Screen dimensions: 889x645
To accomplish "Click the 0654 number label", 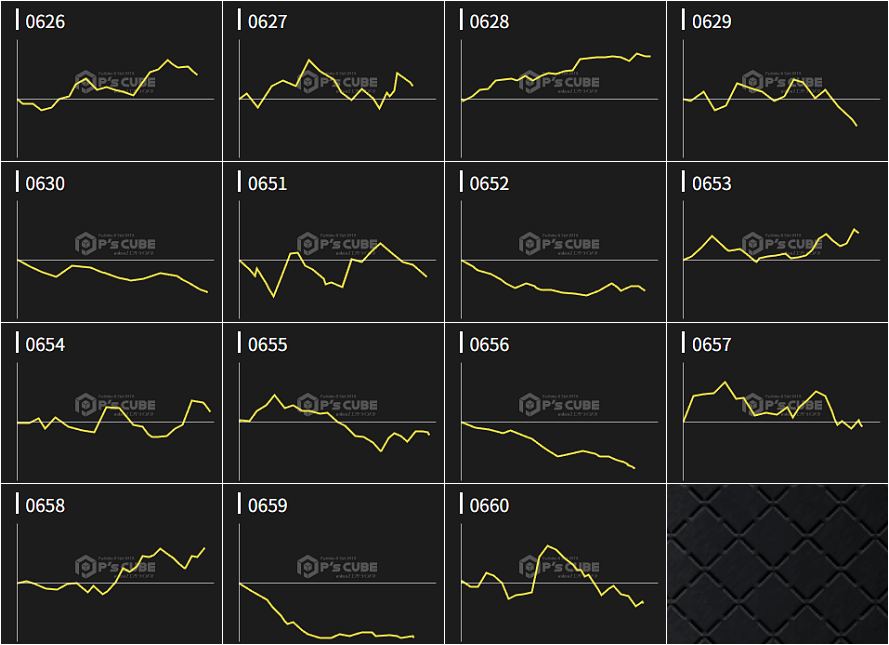I will pos(45,345).
